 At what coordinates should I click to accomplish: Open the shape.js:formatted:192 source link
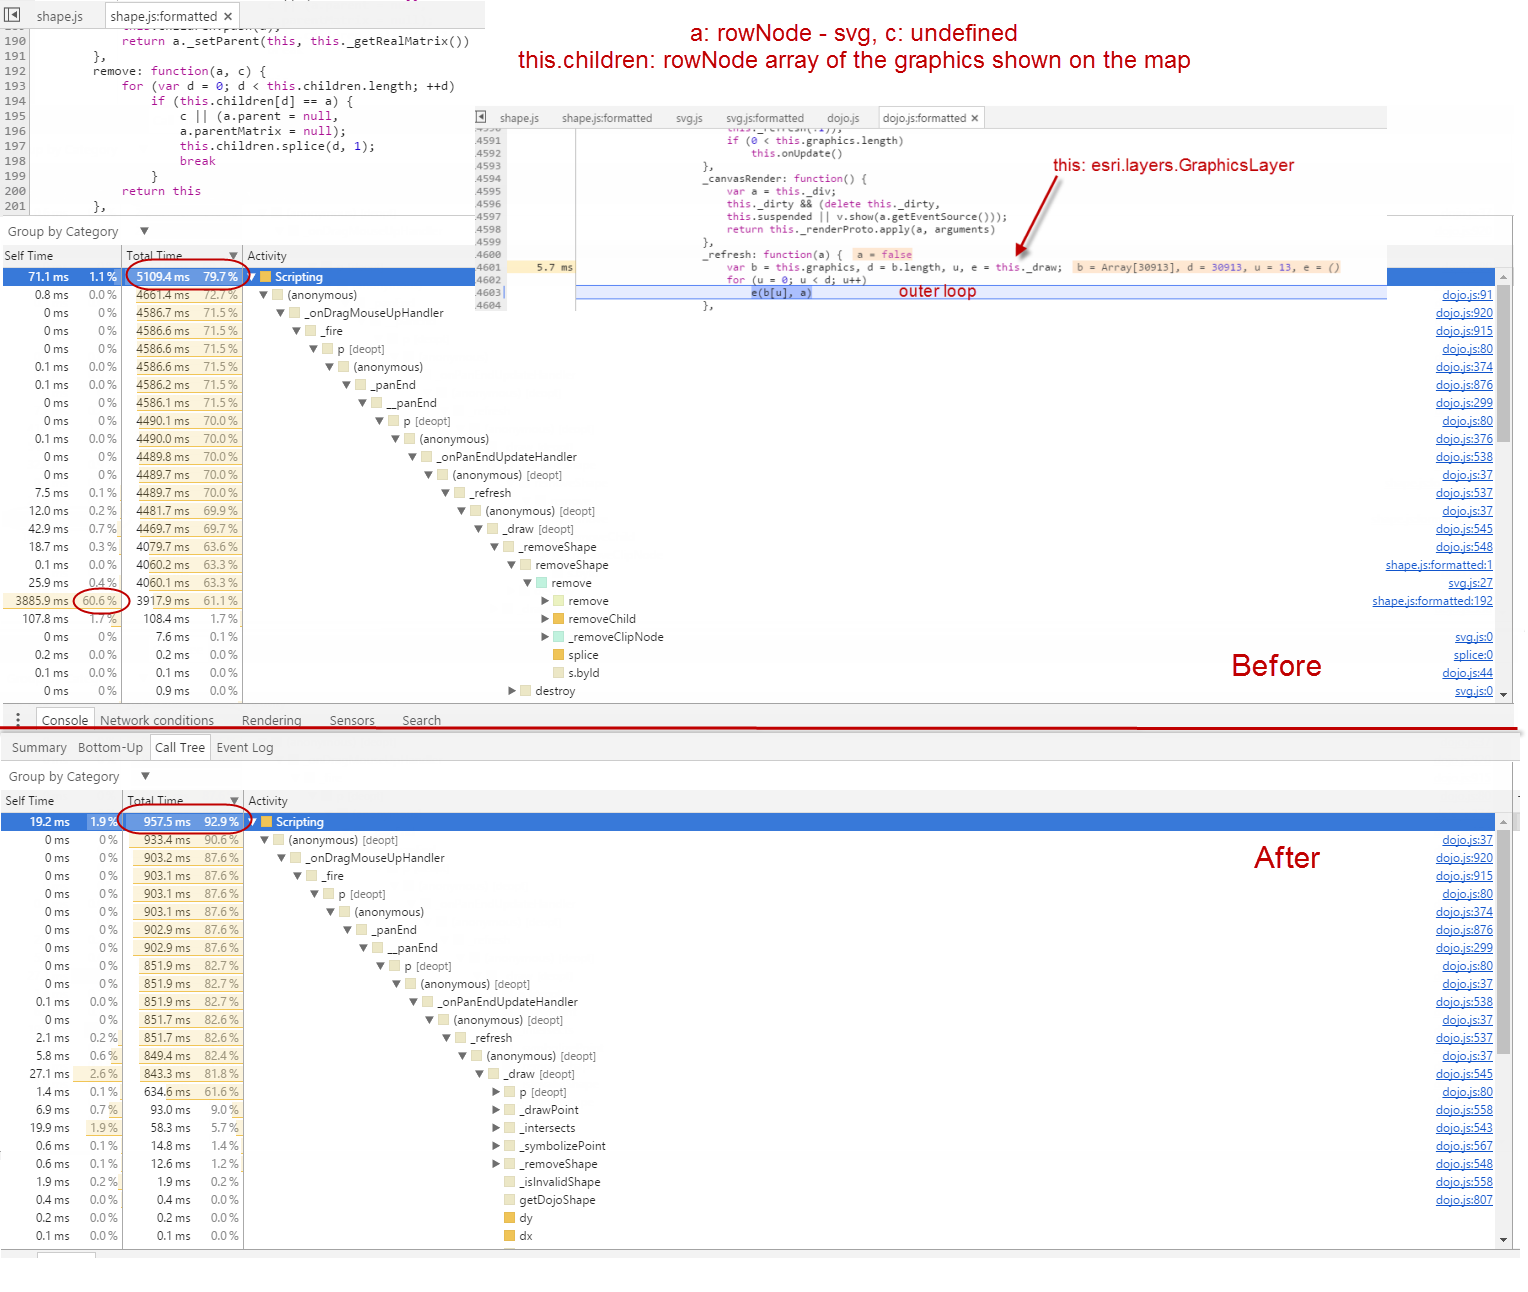[1432, 601]
